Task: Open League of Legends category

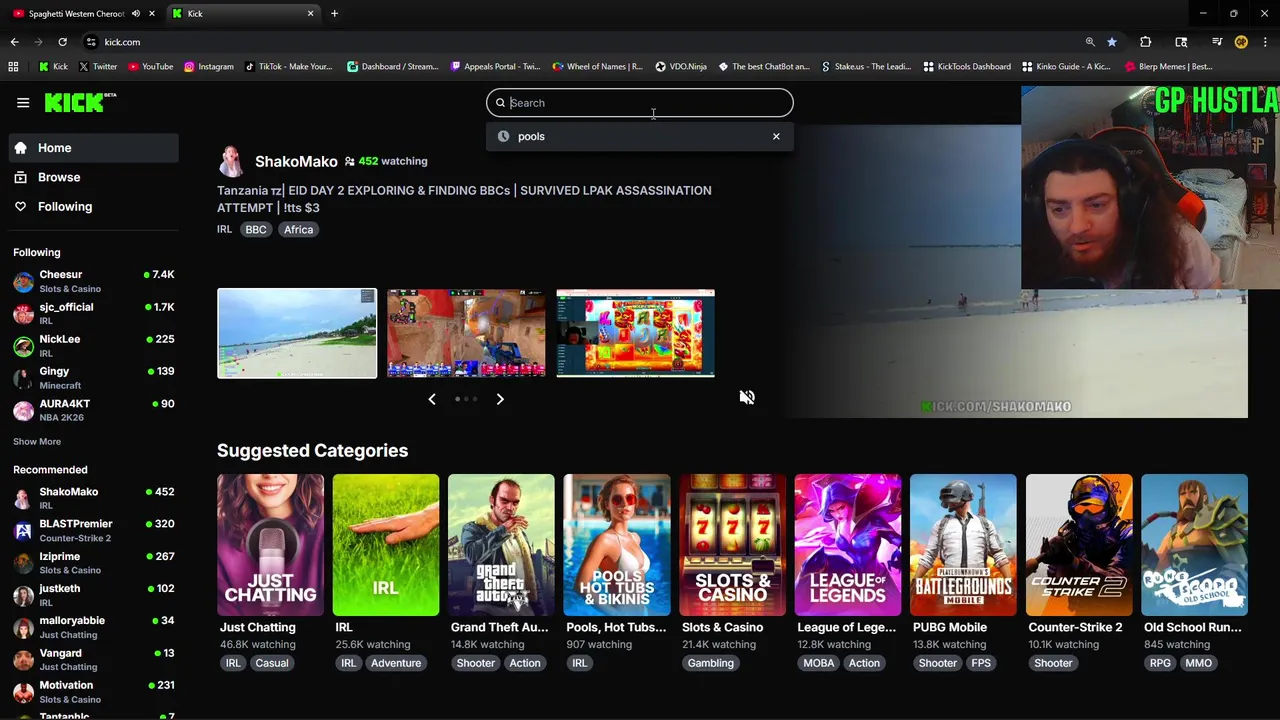Action: (x=847, y=545)
